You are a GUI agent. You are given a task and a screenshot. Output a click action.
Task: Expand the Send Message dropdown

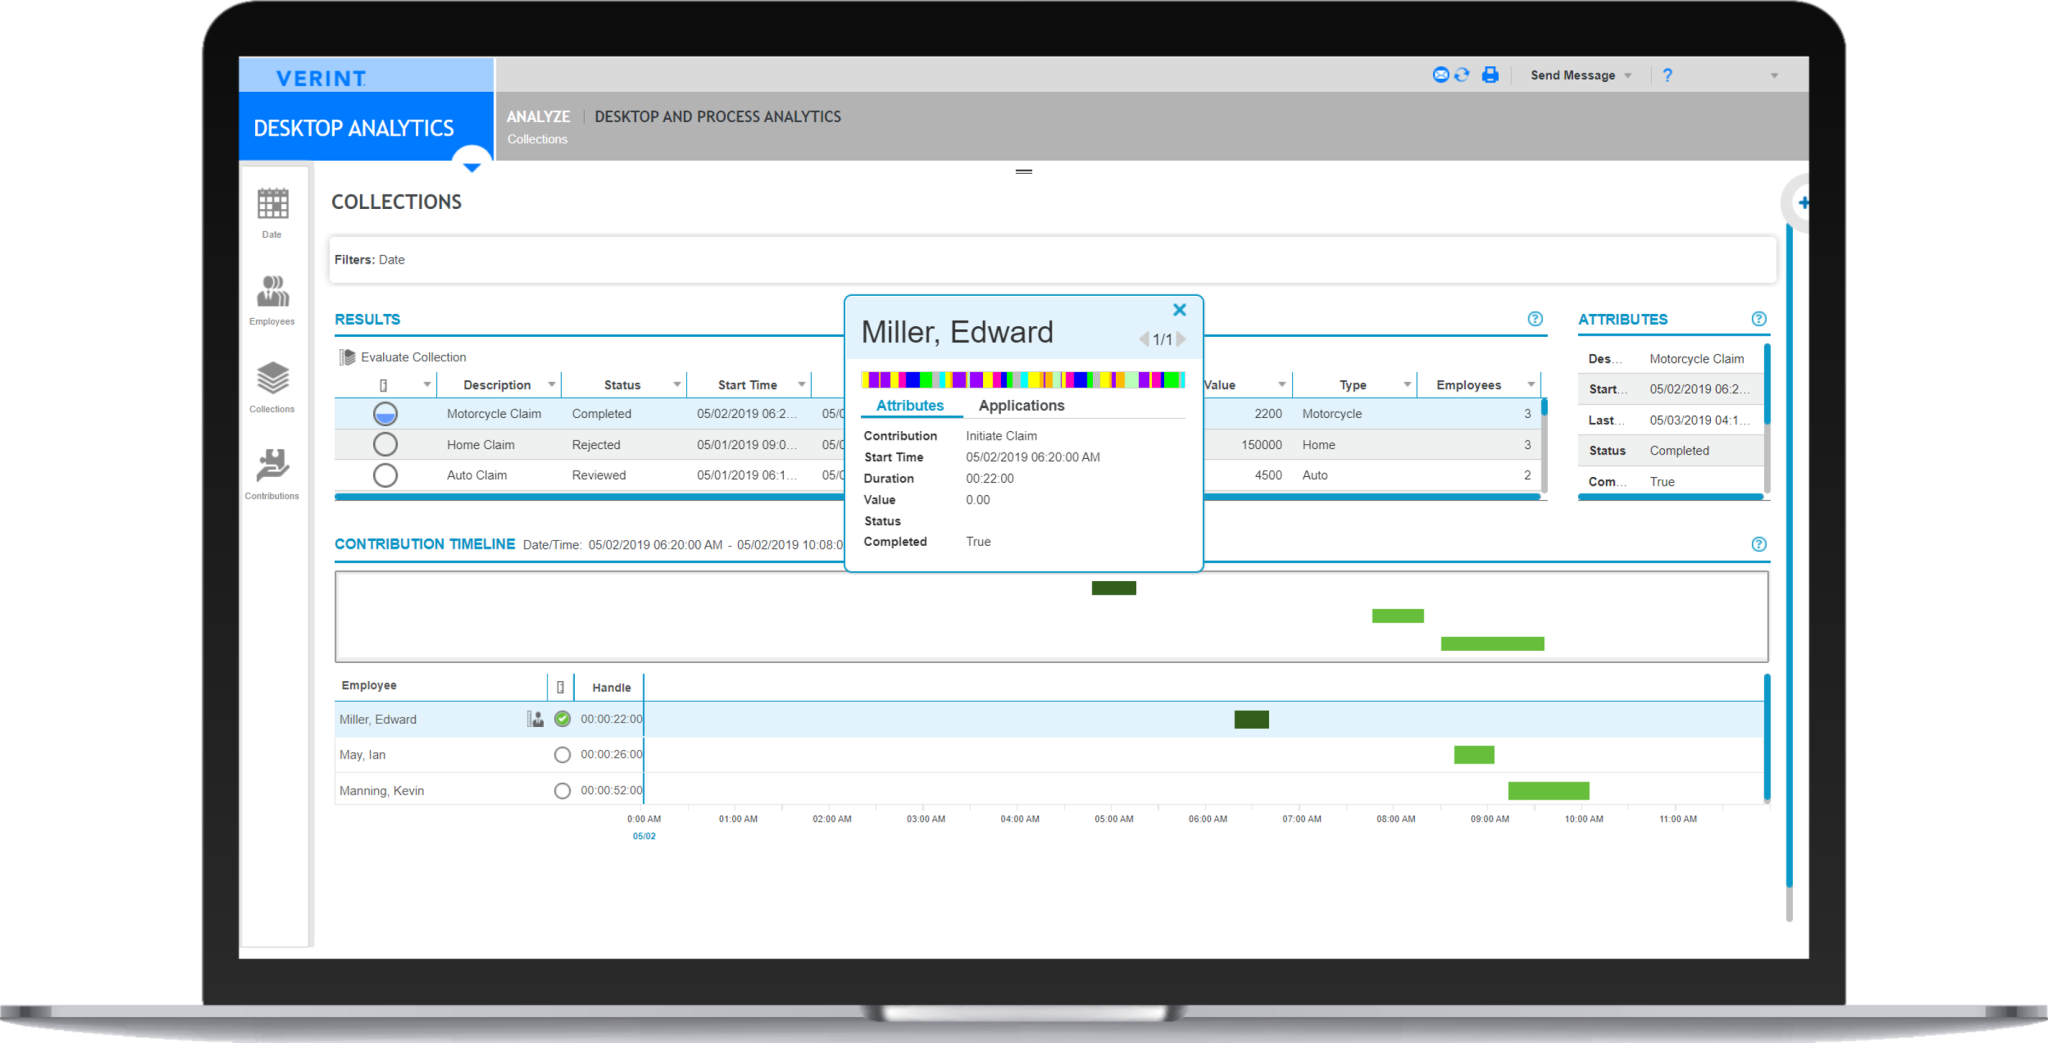[x=1628, y=76]
